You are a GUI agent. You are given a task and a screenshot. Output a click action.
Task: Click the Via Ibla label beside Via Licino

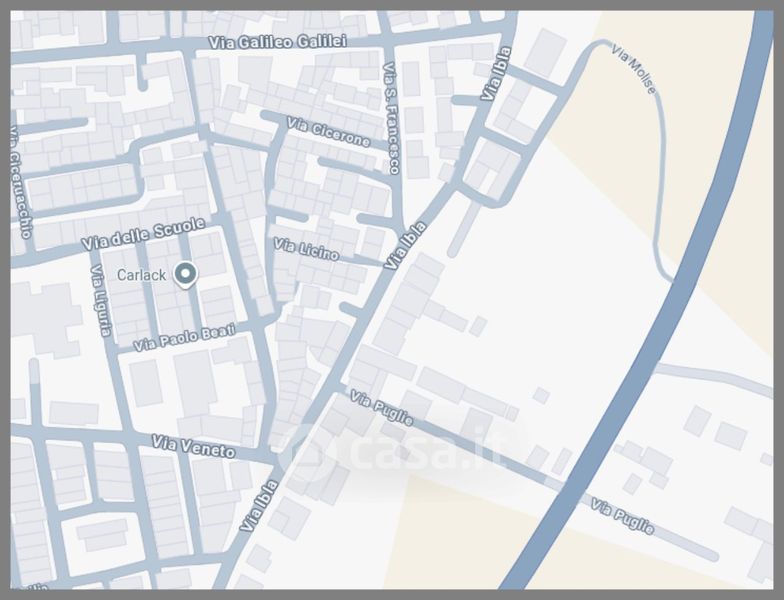[406, 244]
